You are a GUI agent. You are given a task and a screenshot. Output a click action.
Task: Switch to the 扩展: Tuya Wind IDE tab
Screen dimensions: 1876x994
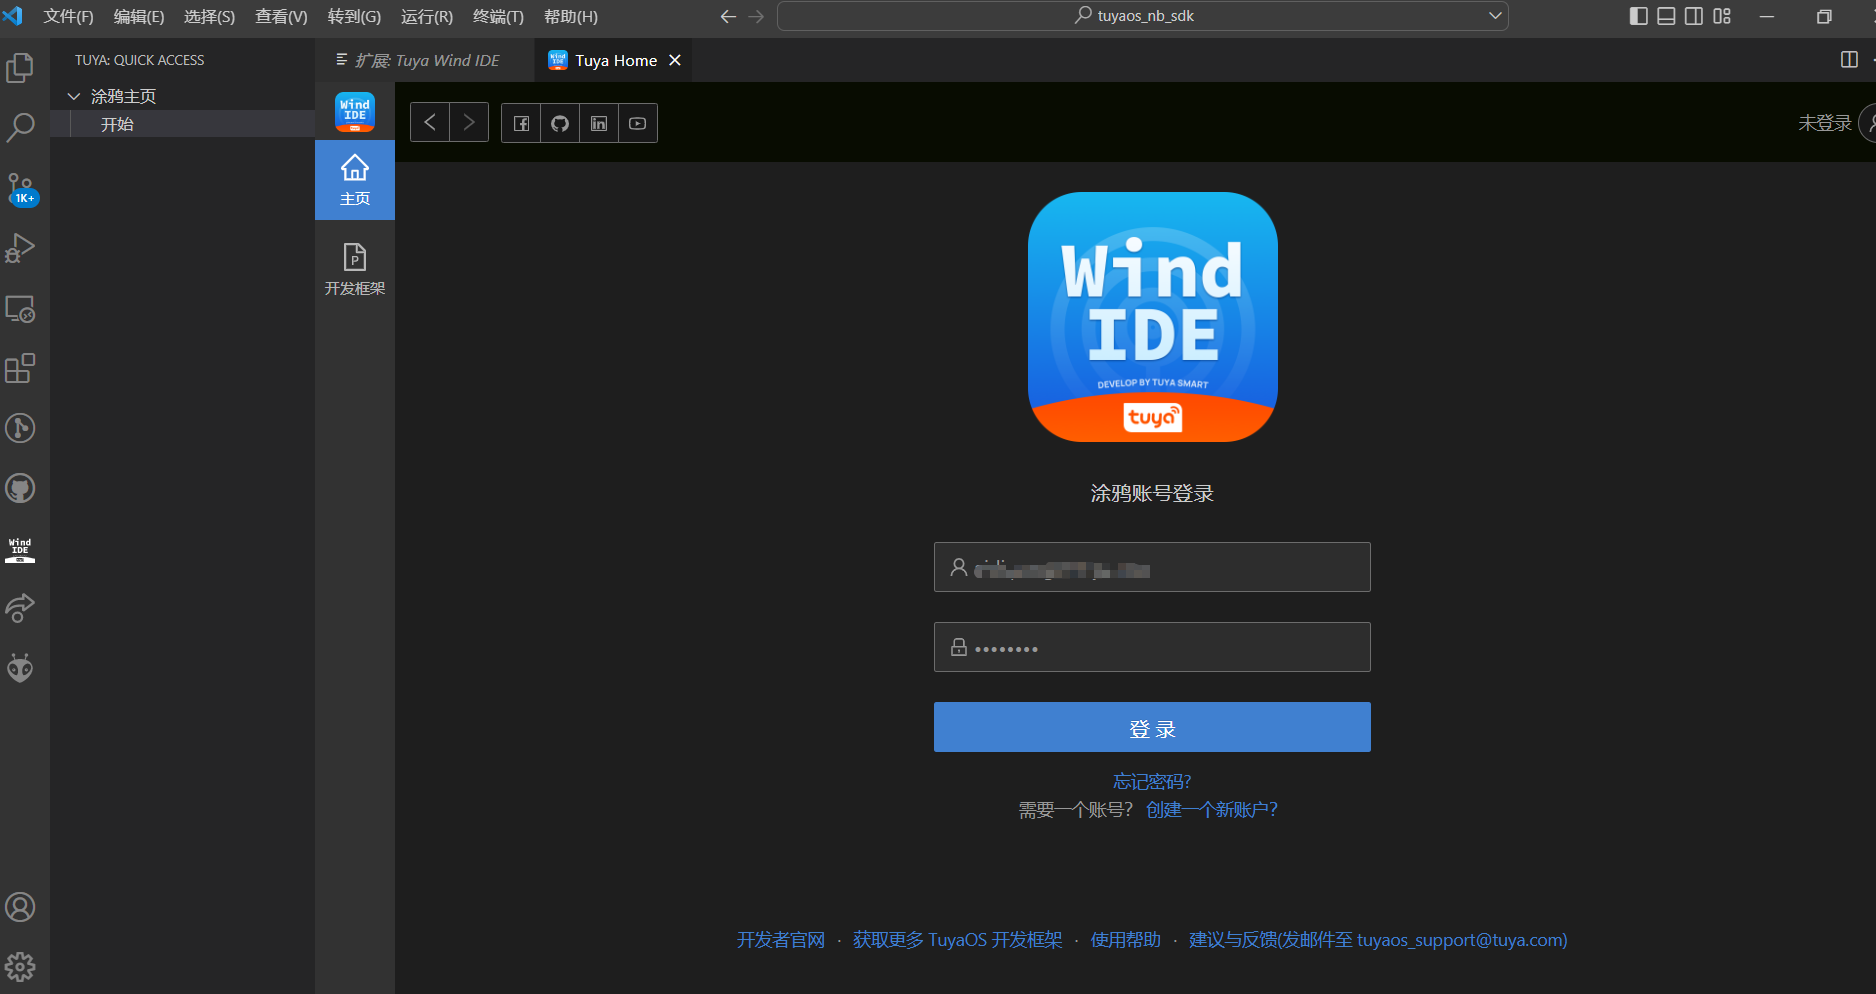click(x=426, y=61)
